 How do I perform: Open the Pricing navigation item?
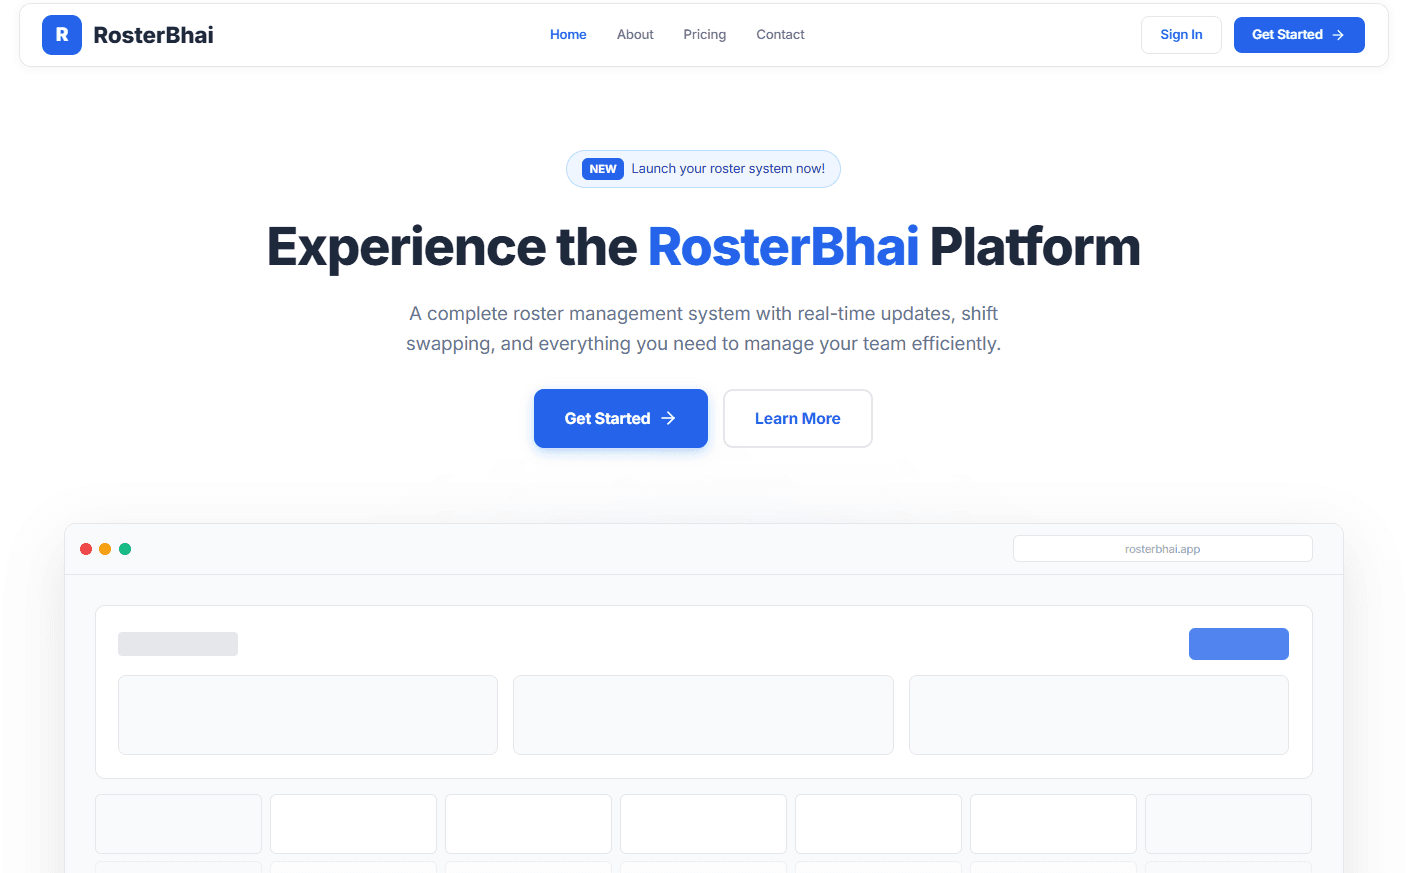[x=704, y=34]
